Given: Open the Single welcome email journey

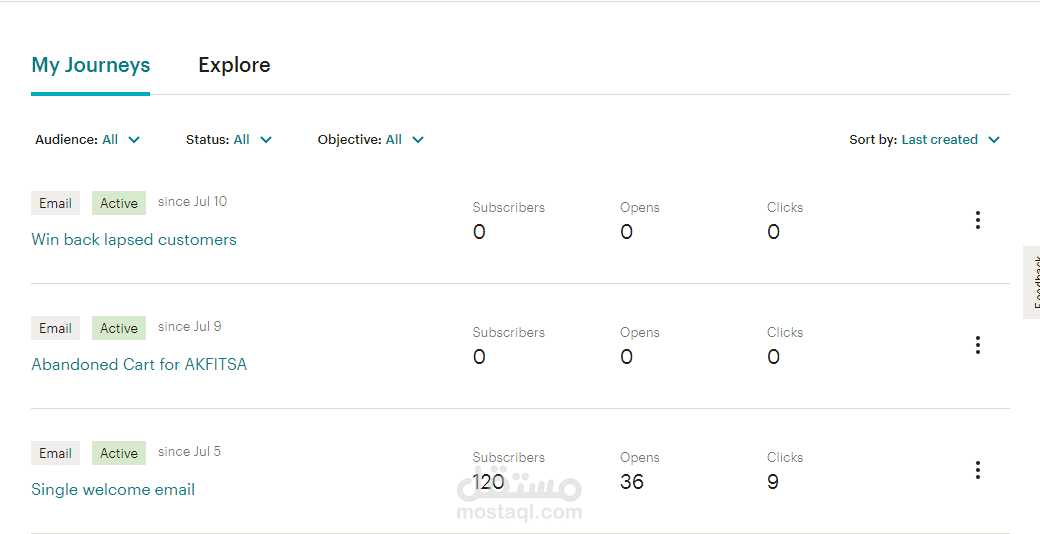Looking at the screenshot, I should coord(113,490).
